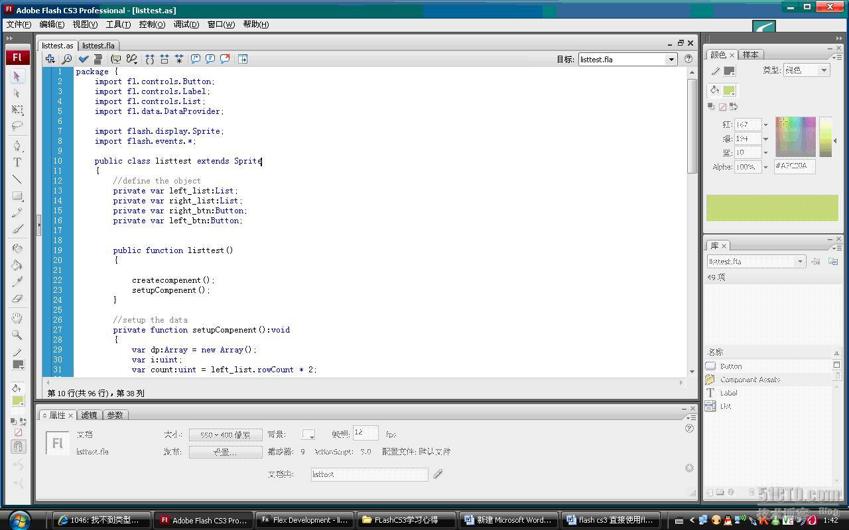849x530 pixels.
Task: Select the Text tool in the toolbox
Action: (x=17, y=162)
